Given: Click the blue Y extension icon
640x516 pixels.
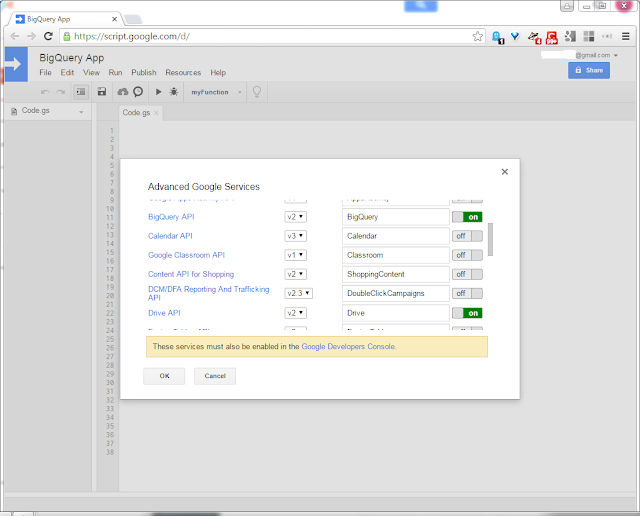Looking at the screenshot, I should point(515,37).
